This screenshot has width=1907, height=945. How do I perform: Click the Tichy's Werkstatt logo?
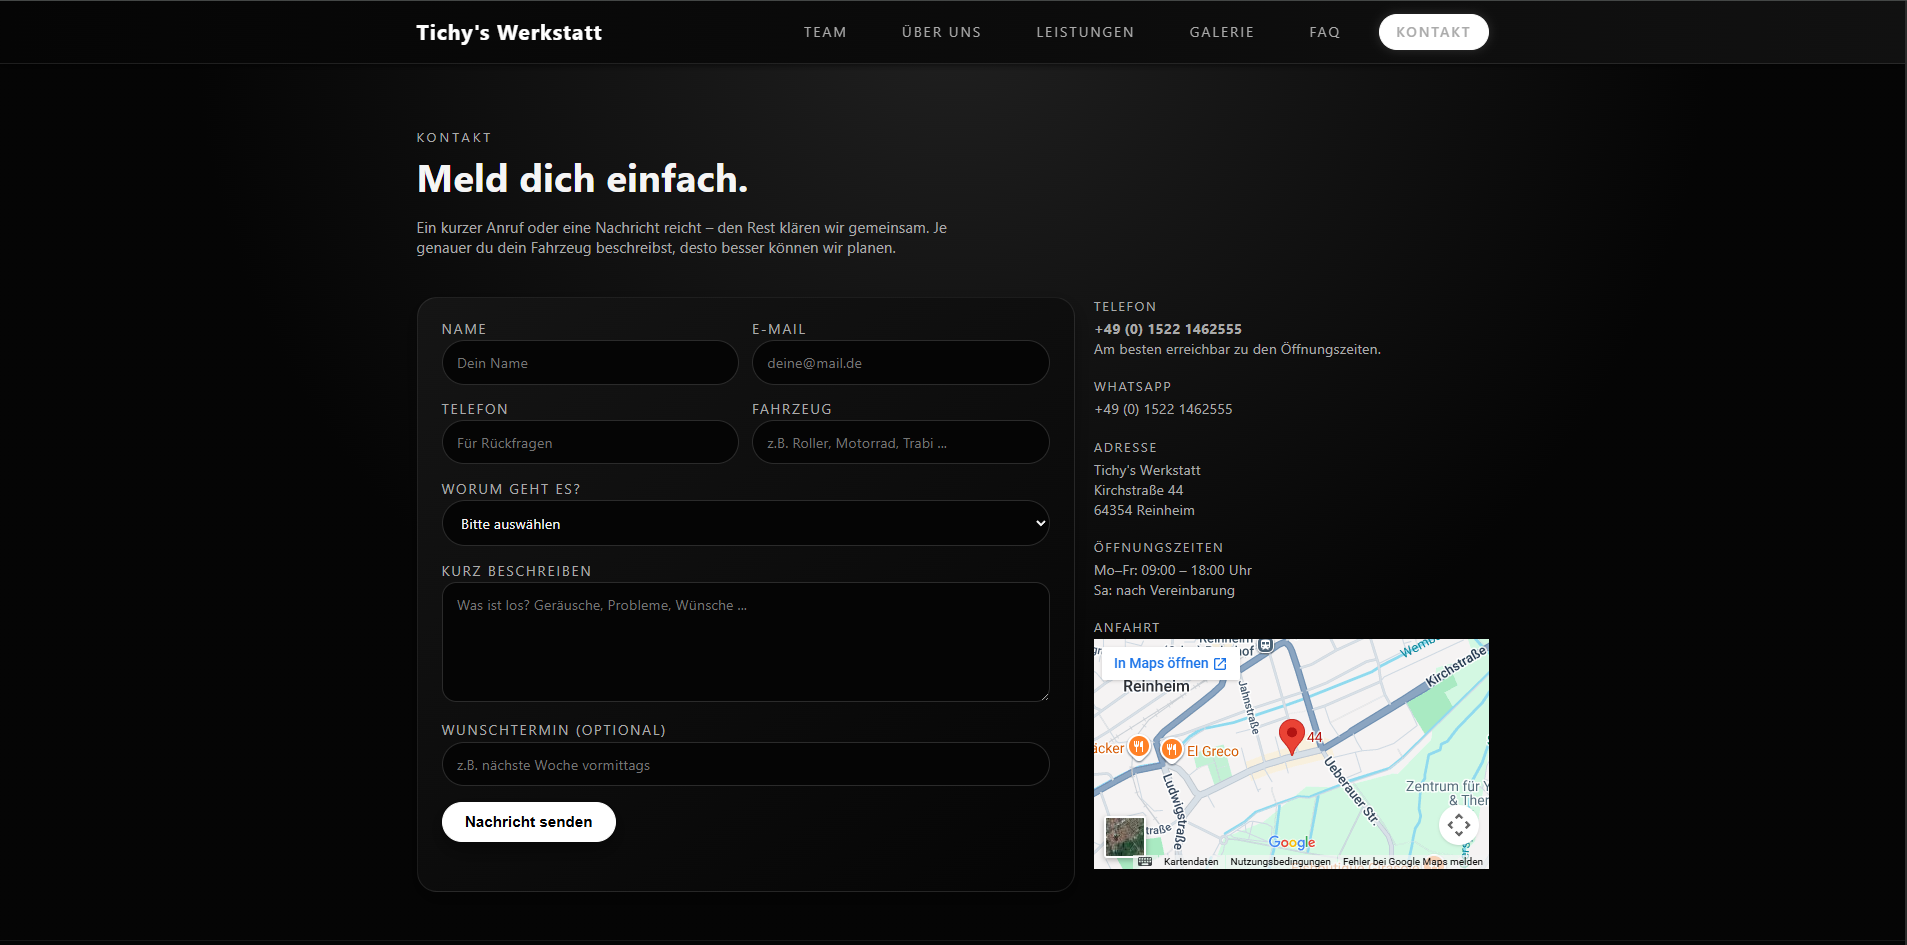[x=509, y=32]
